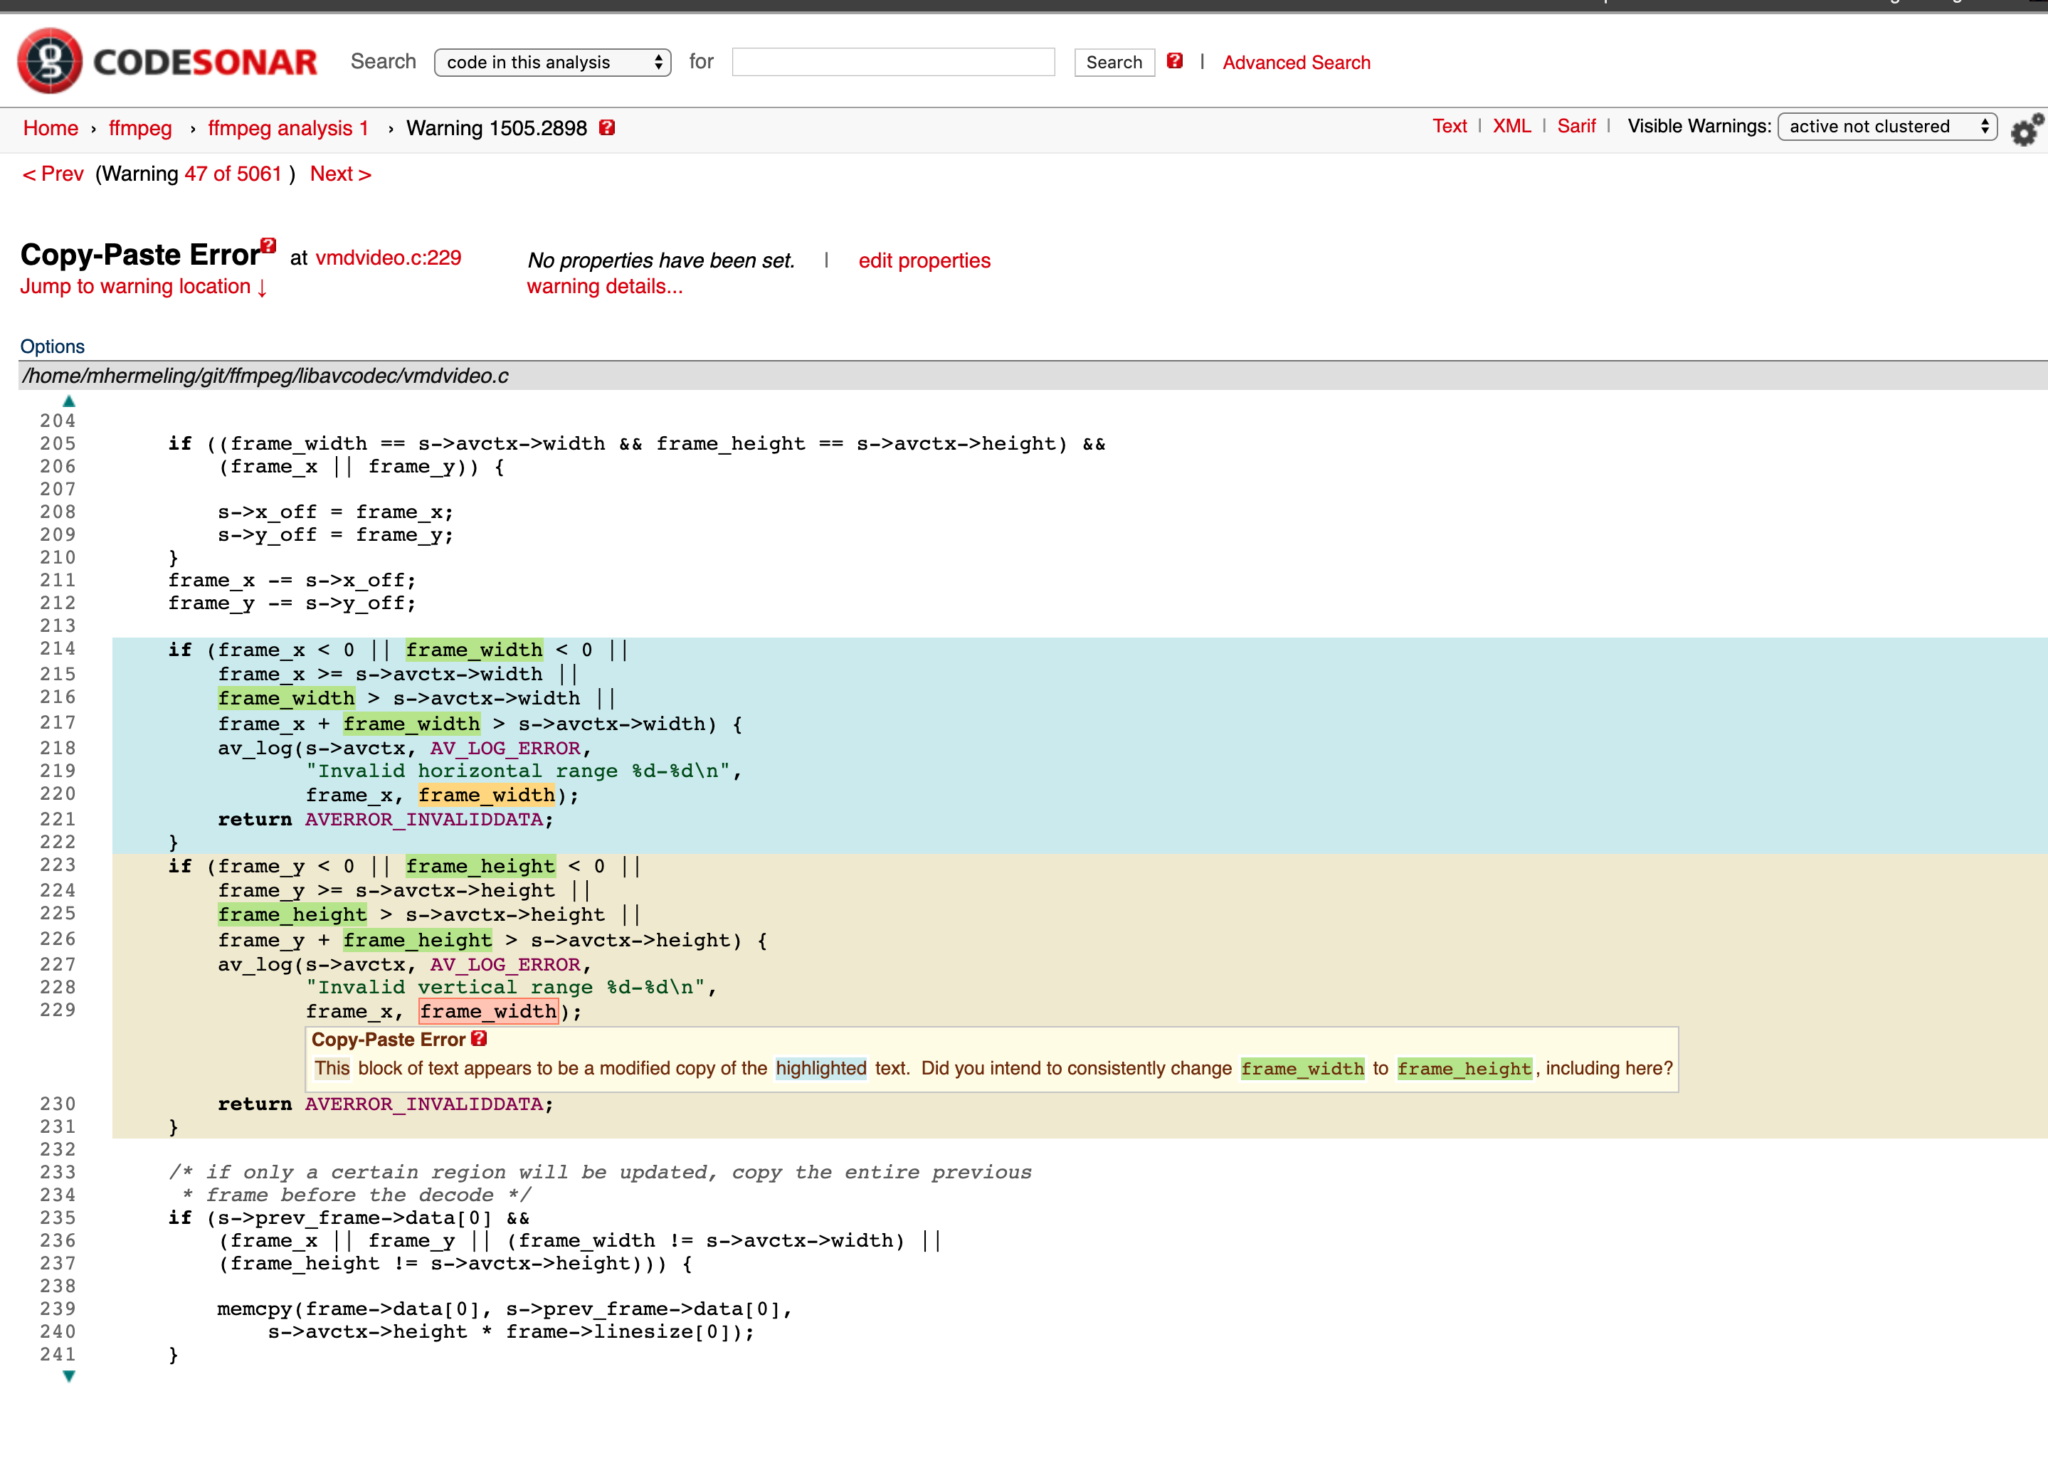Switch to the Sarif output format
The height and width of the screenshot is (1463, 2048).
point(1576,126)
